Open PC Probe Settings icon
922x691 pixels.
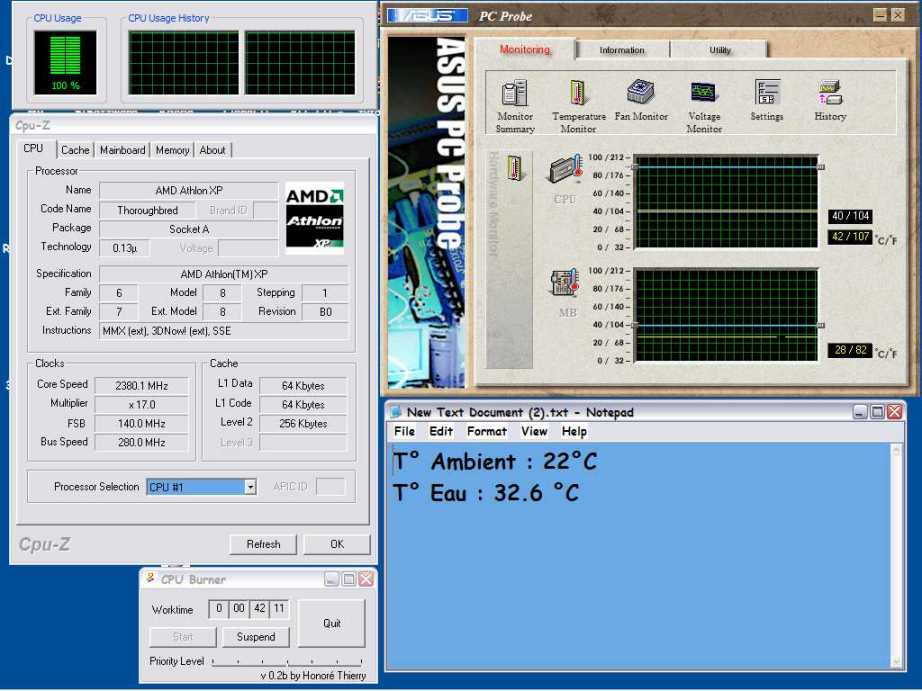[767, 100]
